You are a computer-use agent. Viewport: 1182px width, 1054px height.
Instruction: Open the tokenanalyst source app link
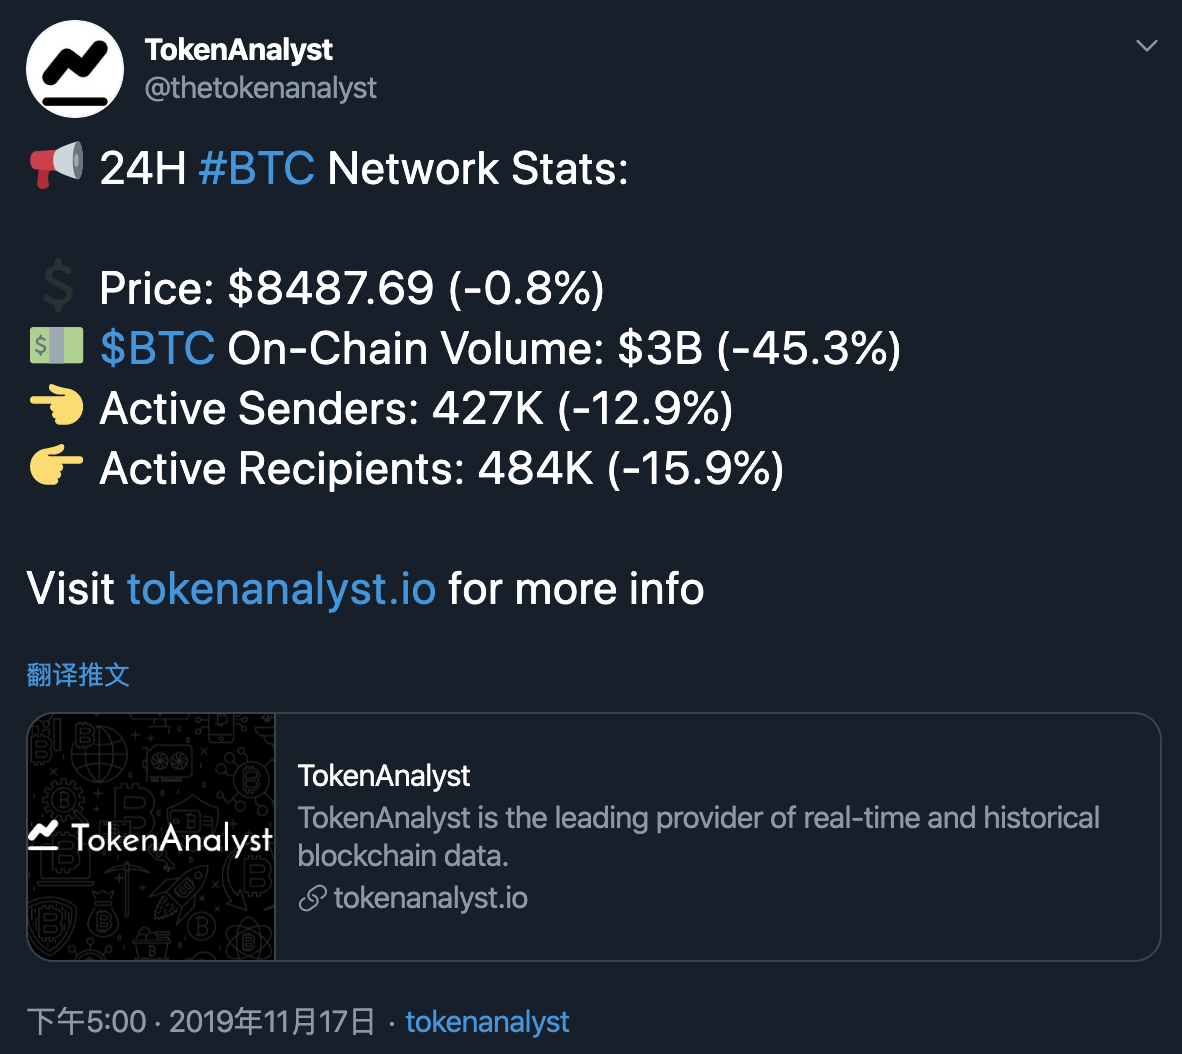[487, 1022]
